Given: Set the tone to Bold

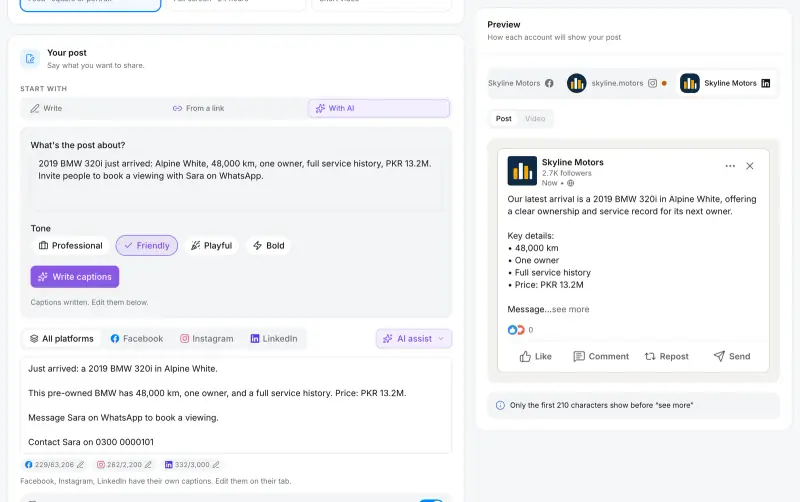Looking at the screenshot, I should (268, 245).
